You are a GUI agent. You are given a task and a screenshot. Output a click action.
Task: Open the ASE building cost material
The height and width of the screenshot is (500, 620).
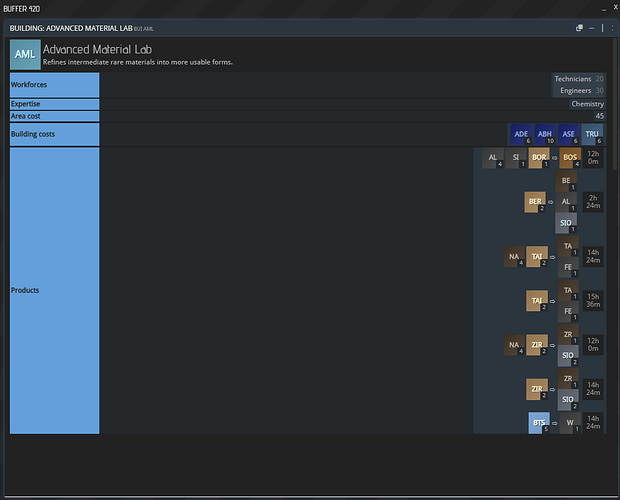click(569, 134)
